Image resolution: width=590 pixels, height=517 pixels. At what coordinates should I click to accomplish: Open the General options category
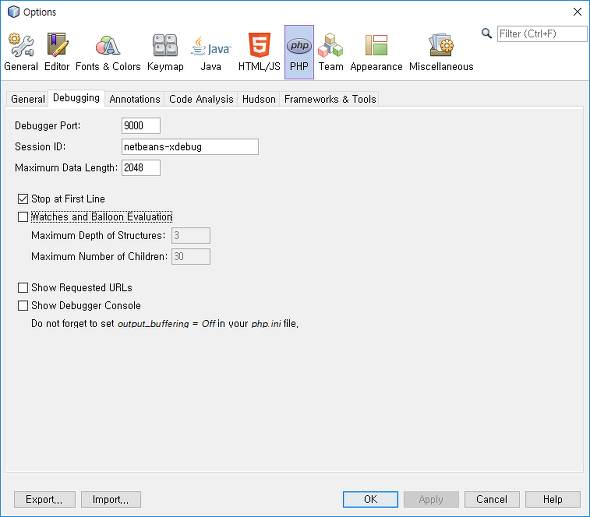coord(21,52)
